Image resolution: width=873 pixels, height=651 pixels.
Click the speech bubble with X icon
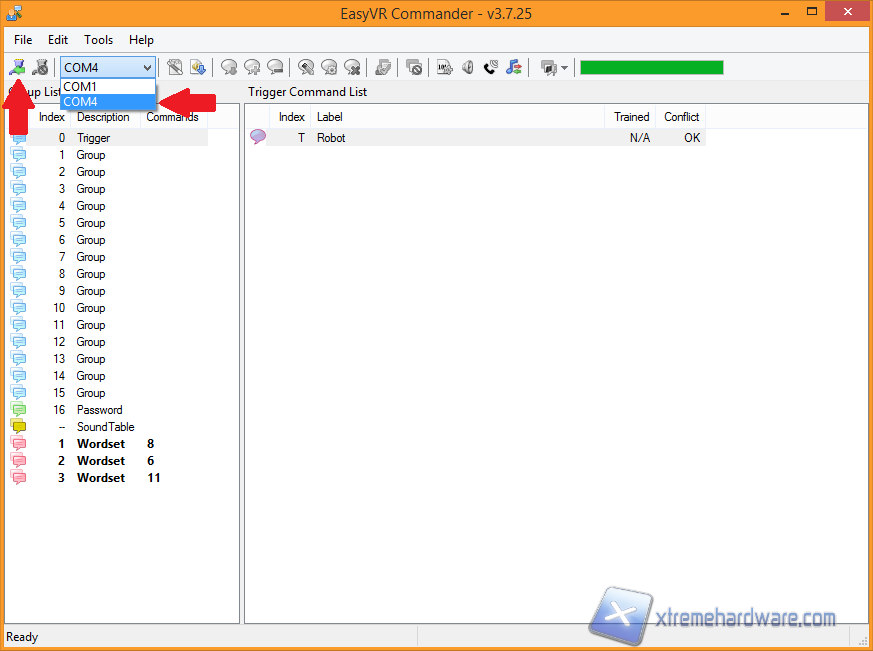pos(352,67)
